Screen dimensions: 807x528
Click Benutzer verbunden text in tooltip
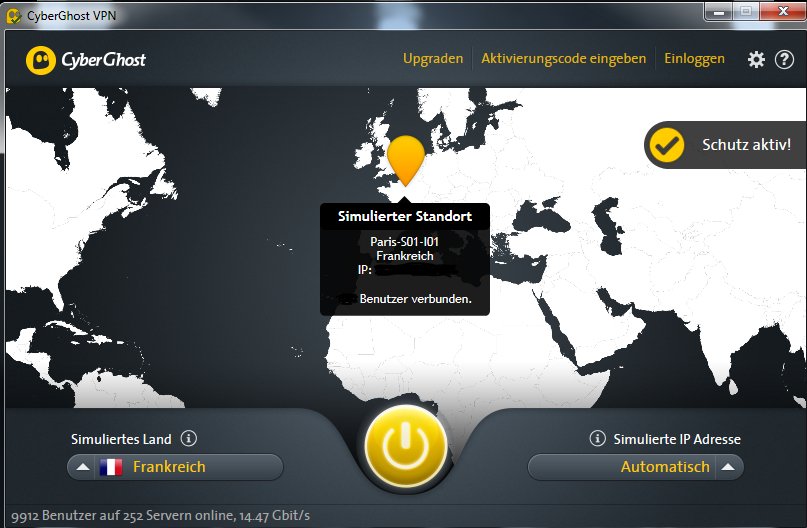coord(415,299)
